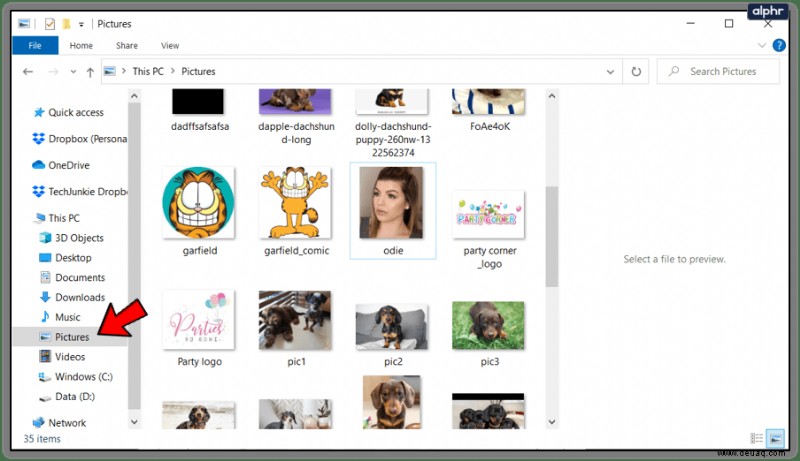The height and width of the screenshot is (461, 800).
Task: Switch to large thumbnails view icon
Action: pyautogui.click(x=776, y=438)
